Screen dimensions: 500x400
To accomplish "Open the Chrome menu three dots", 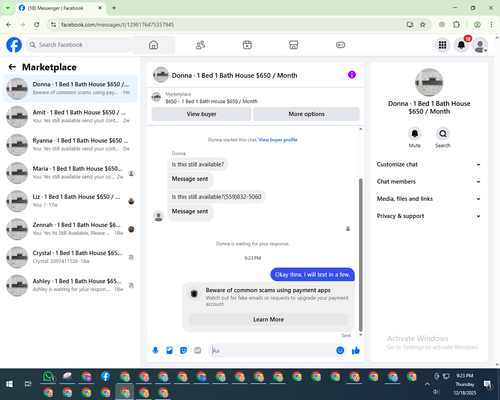I will tap(491, 24).
